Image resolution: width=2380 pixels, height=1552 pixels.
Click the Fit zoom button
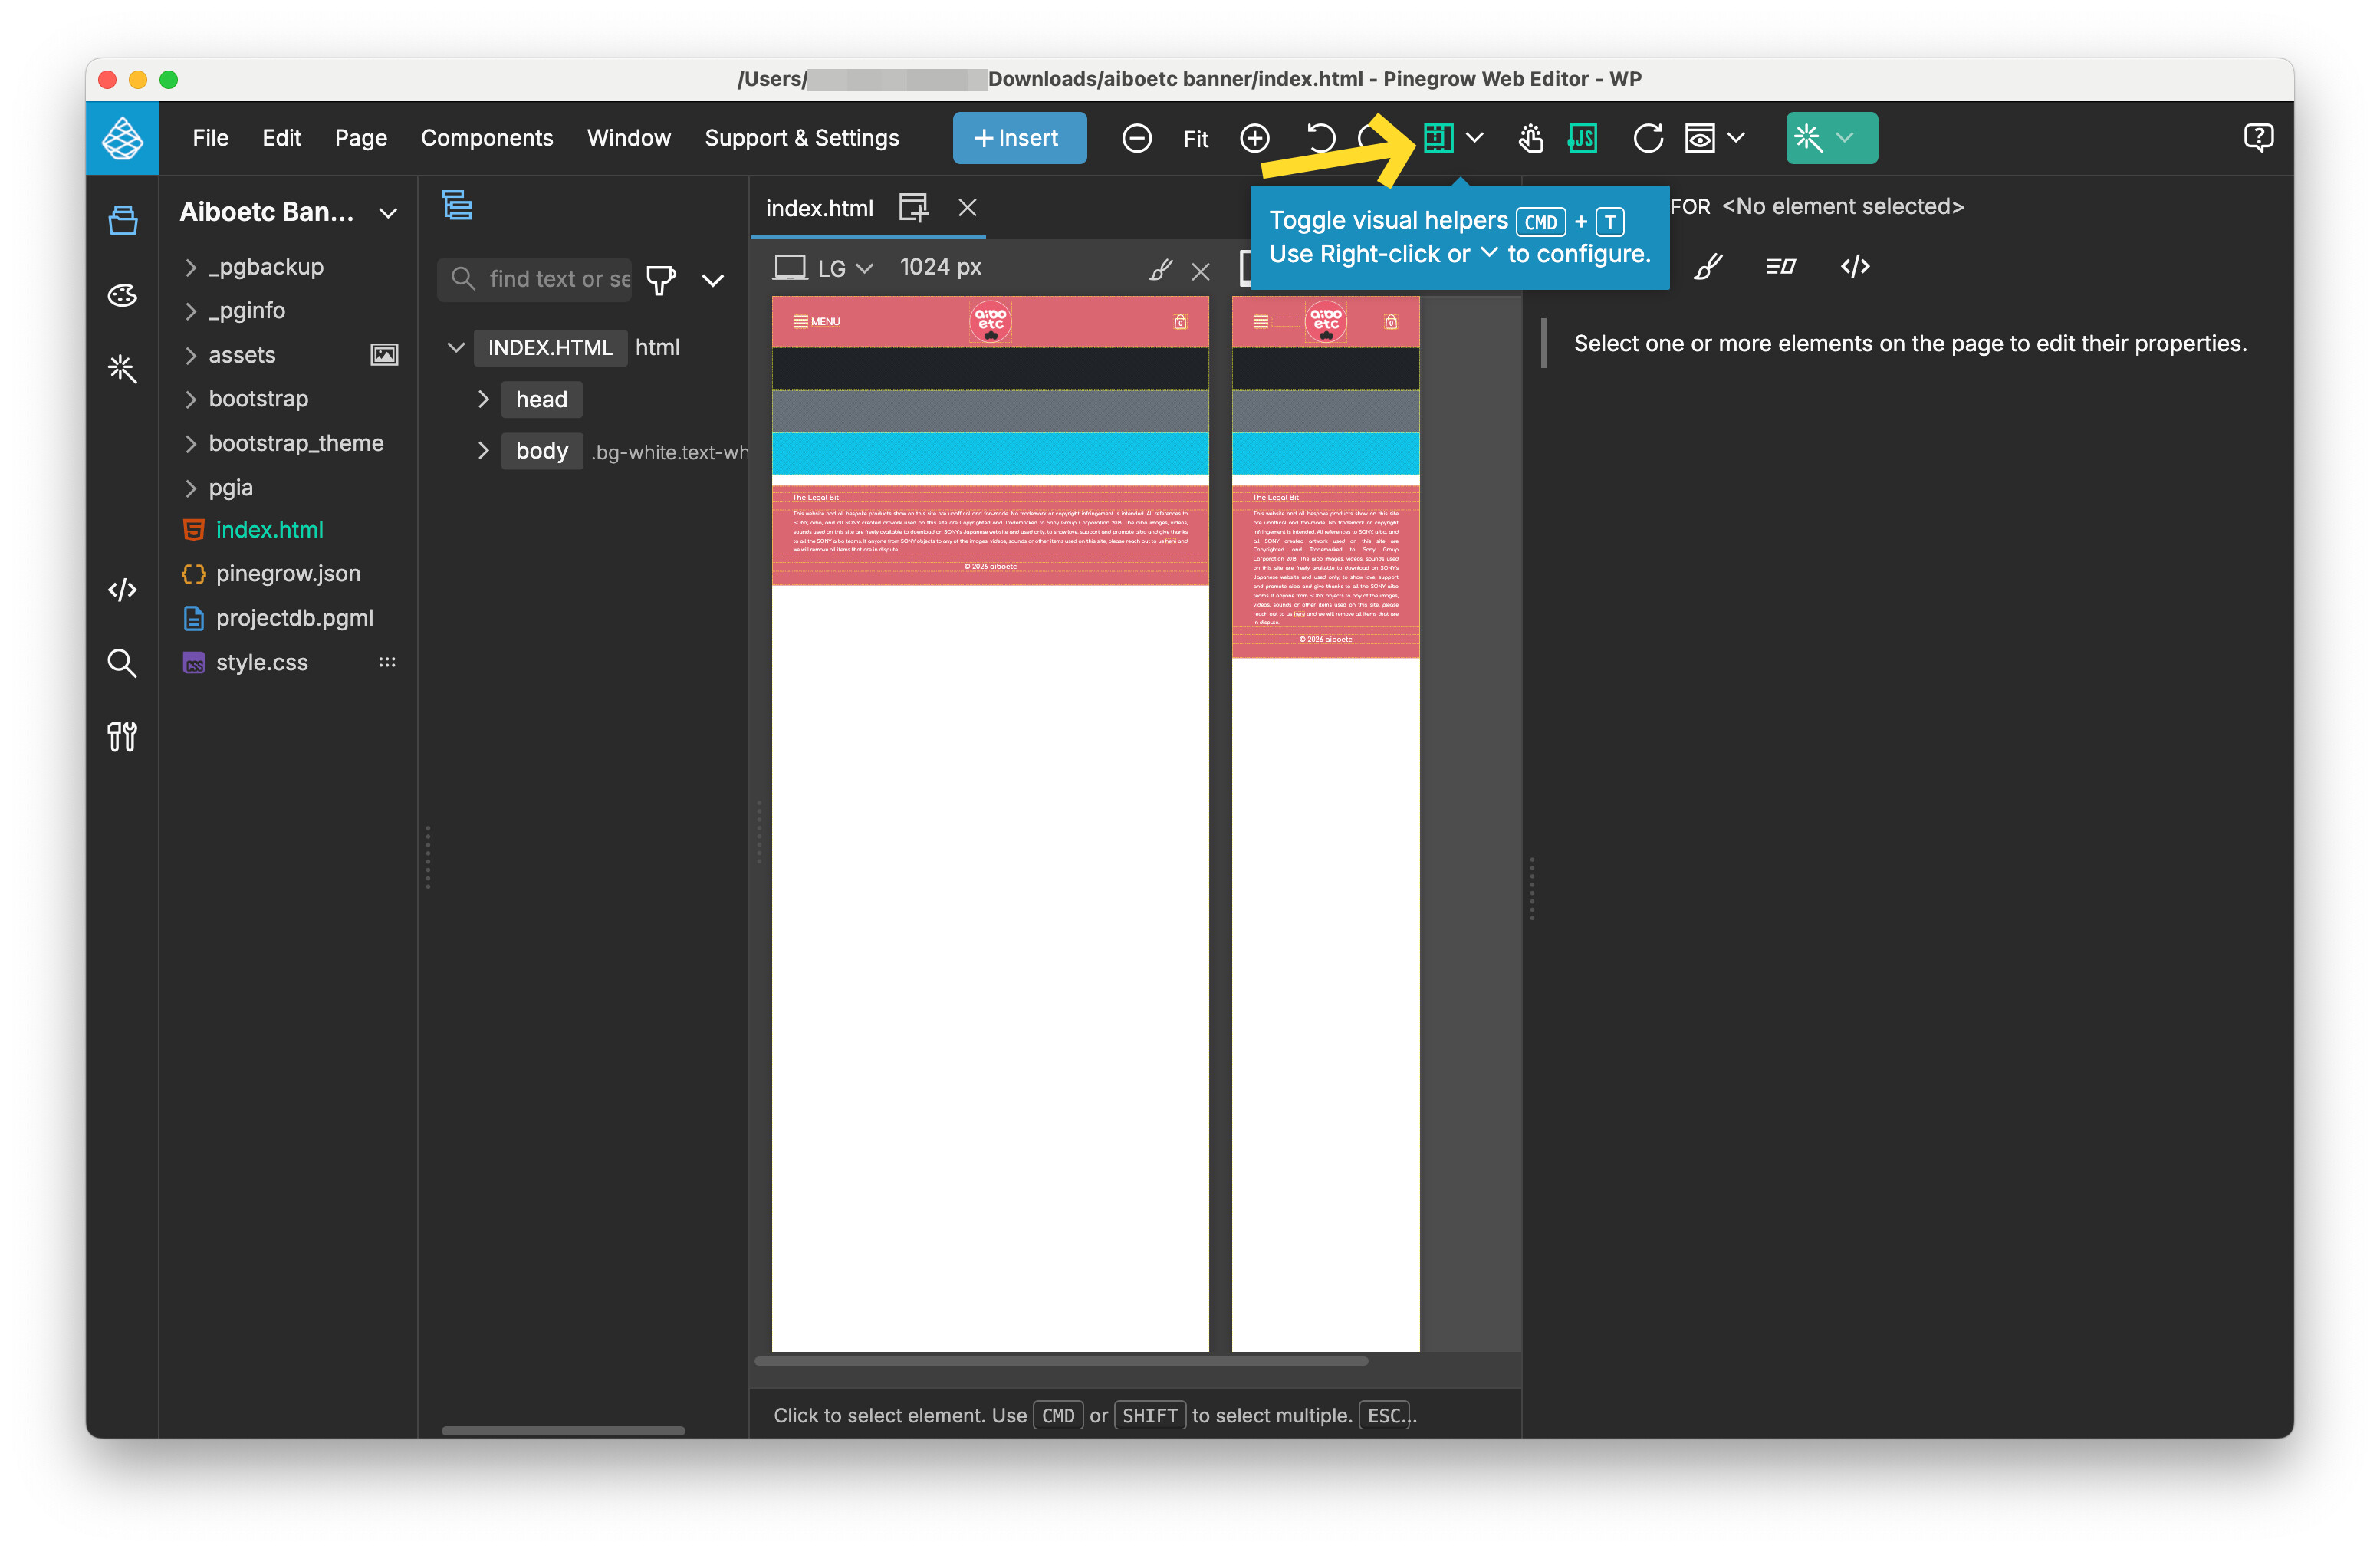pyautogui.click(x=1195, y=139)
